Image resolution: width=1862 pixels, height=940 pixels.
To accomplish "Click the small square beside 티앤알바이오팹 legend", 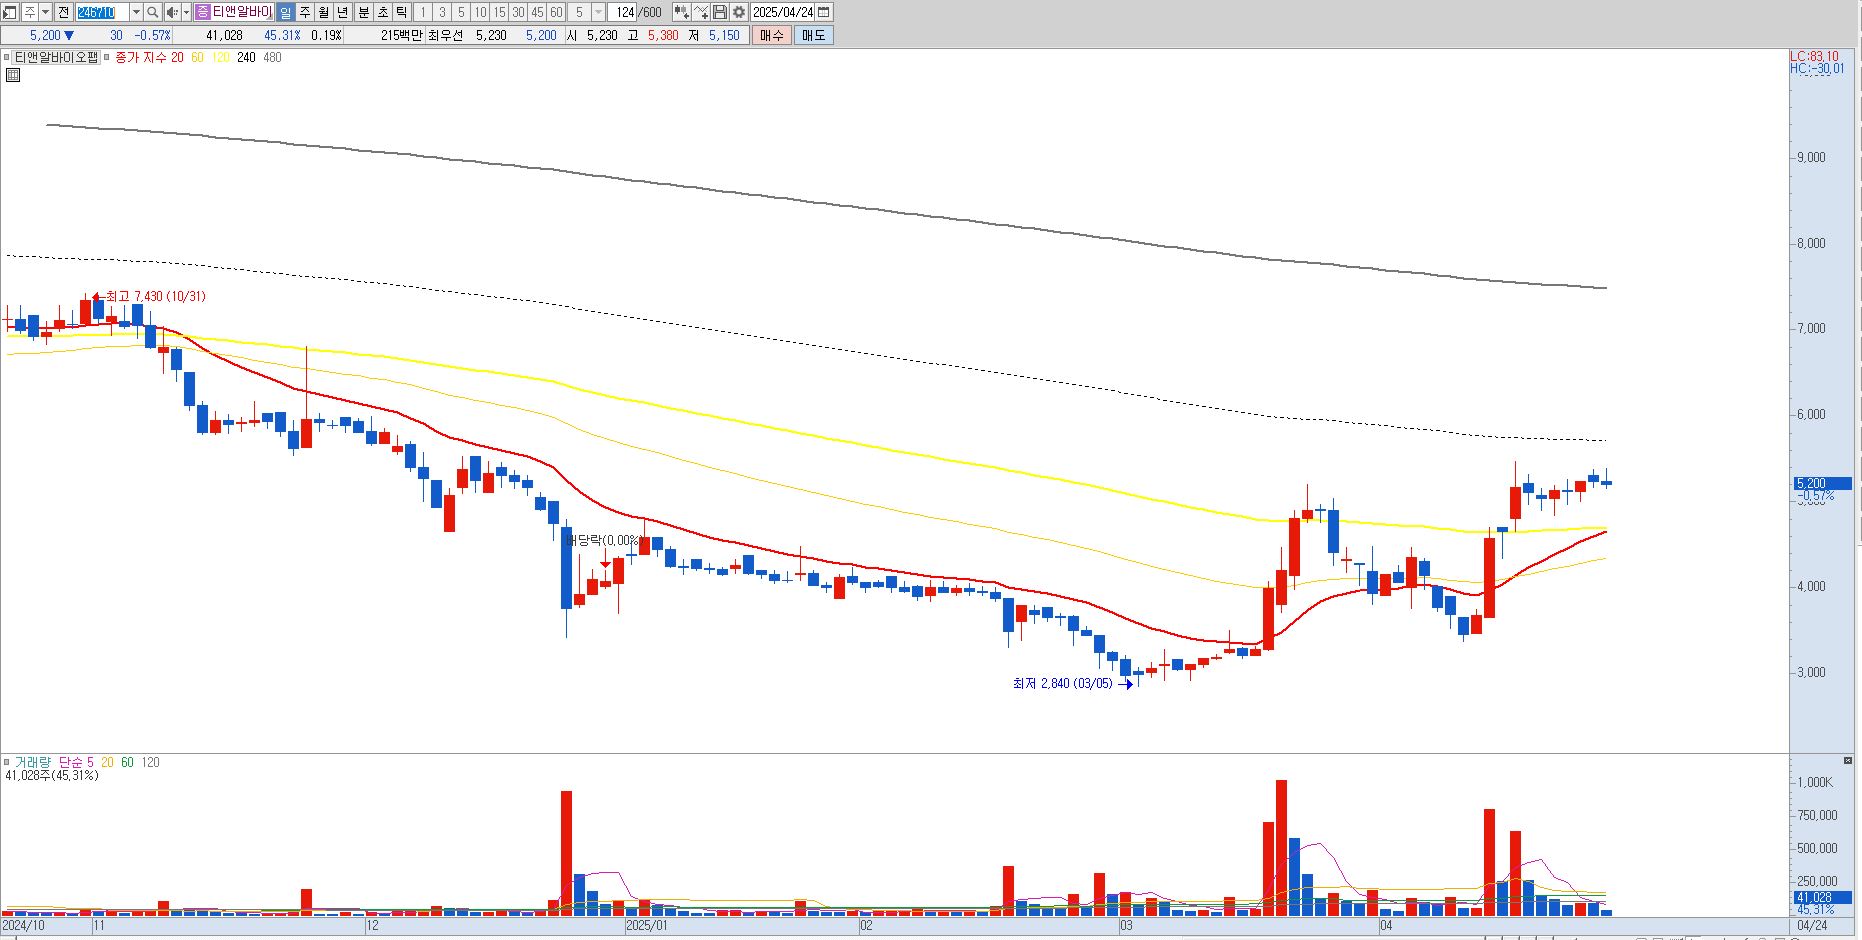I will 6,57.
